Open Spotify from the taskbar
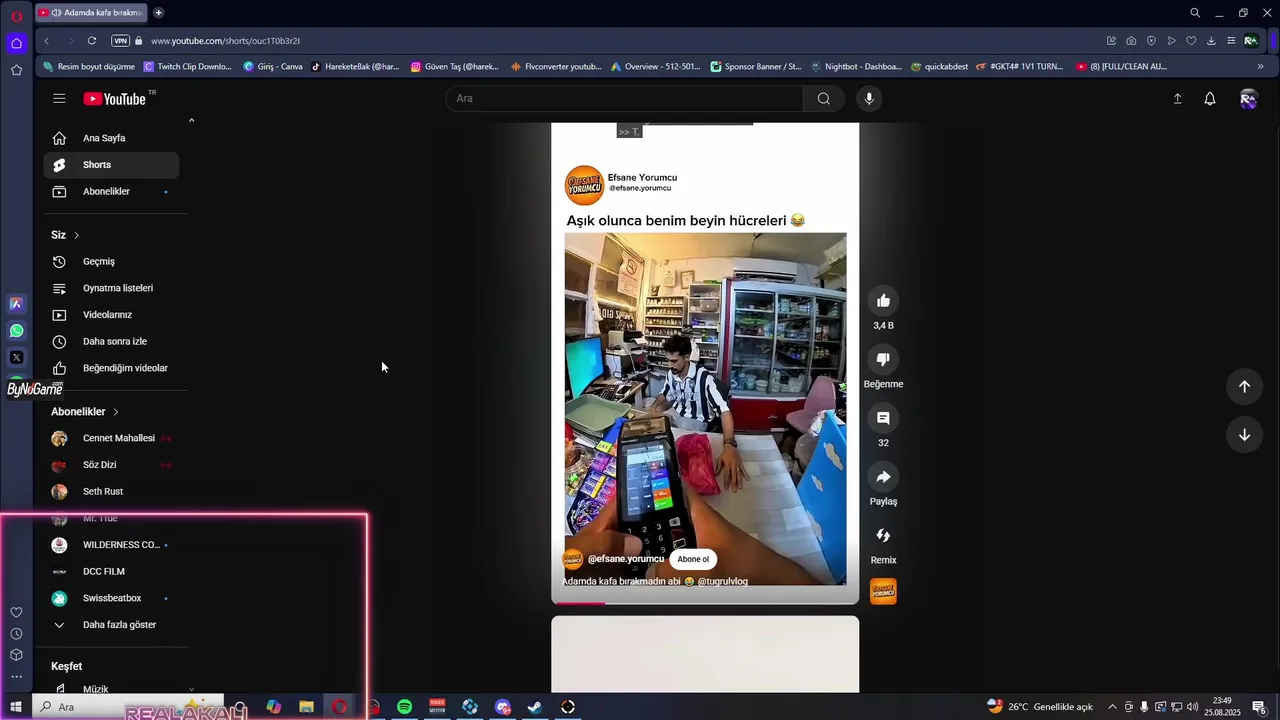The width and height of the screenshot is (1280, 720). pos(404,707)
